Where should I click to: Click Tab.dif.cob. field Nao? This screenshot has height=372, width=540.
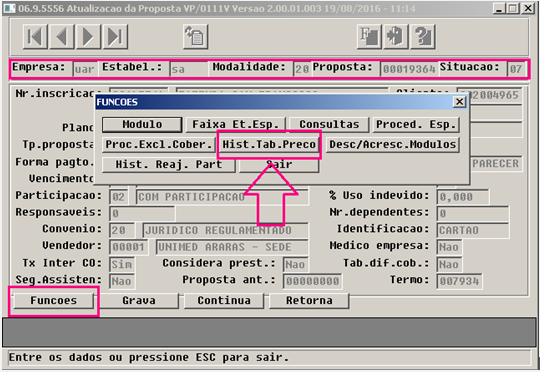[449, 264]
